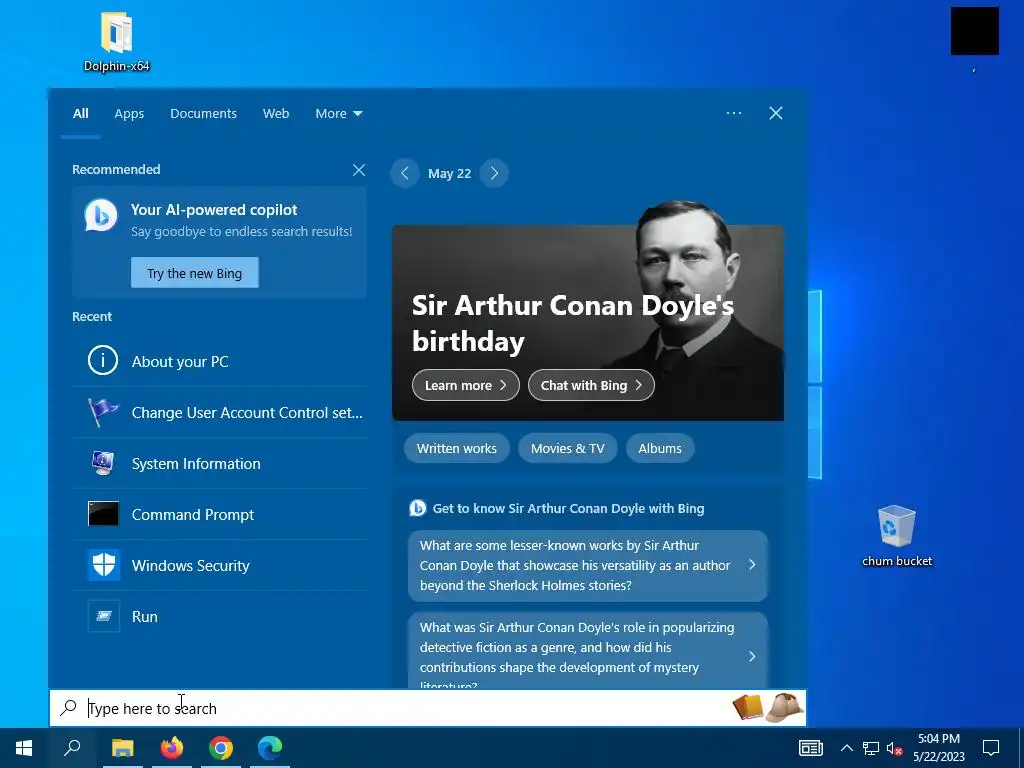
Task: Click the books and detective hat search highlight
Action: (768, 707)
